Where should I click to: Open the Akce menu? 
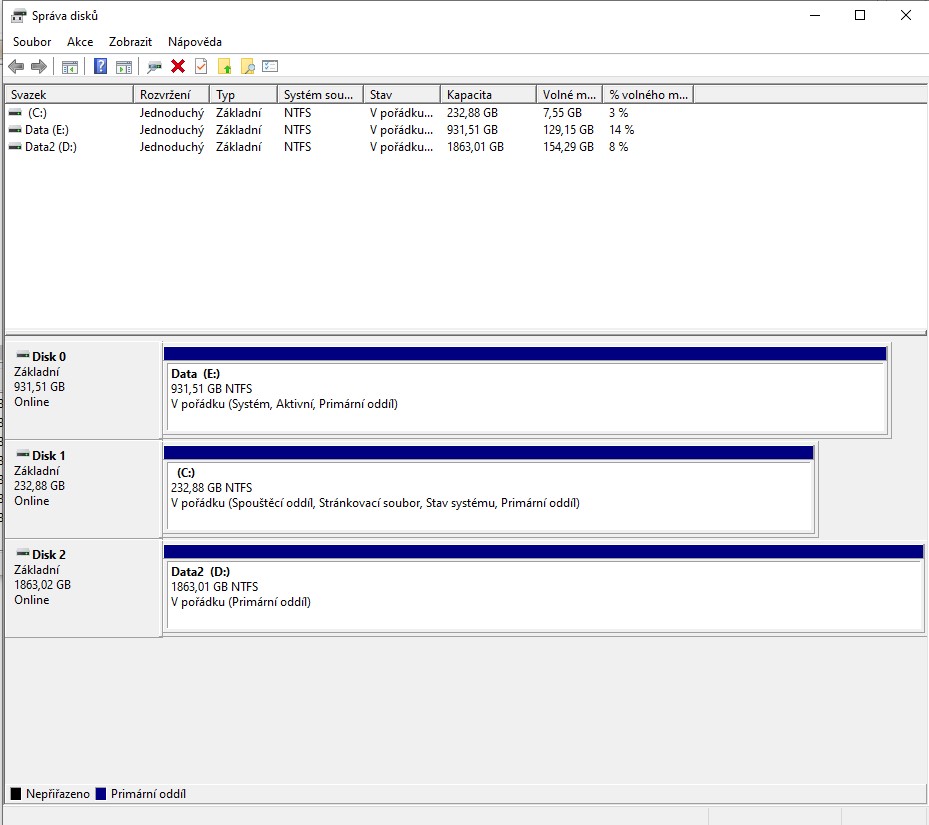pos(80,42)
